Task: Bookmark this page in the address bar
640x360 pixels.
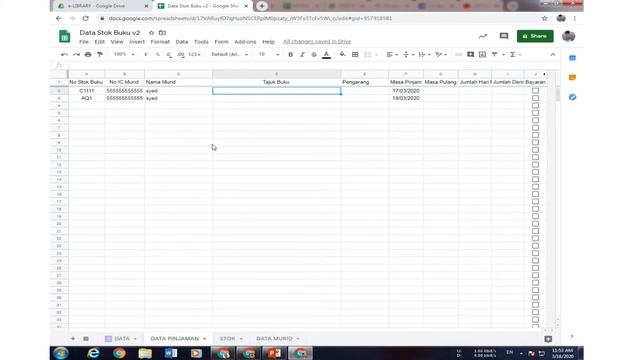Action: point(544,18)
